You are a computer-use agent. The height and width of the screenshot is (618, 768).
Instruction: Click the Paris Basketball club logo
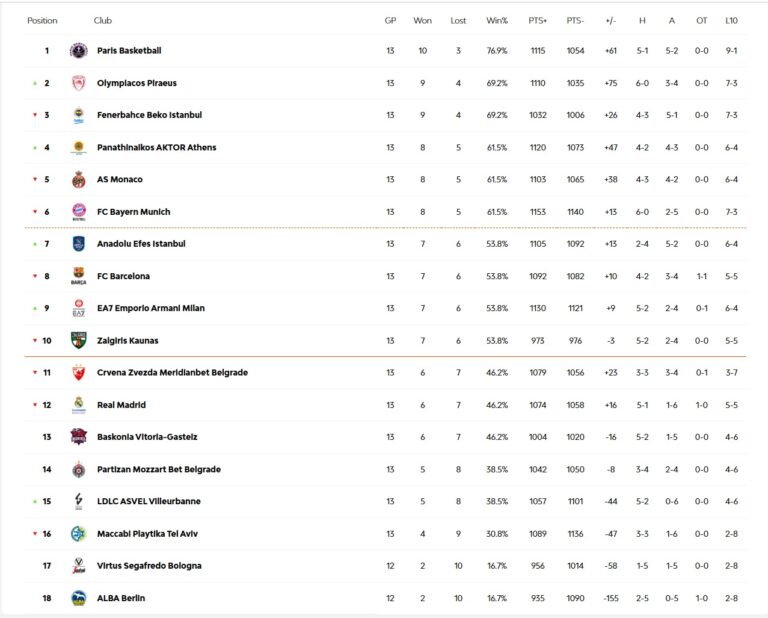79,51
